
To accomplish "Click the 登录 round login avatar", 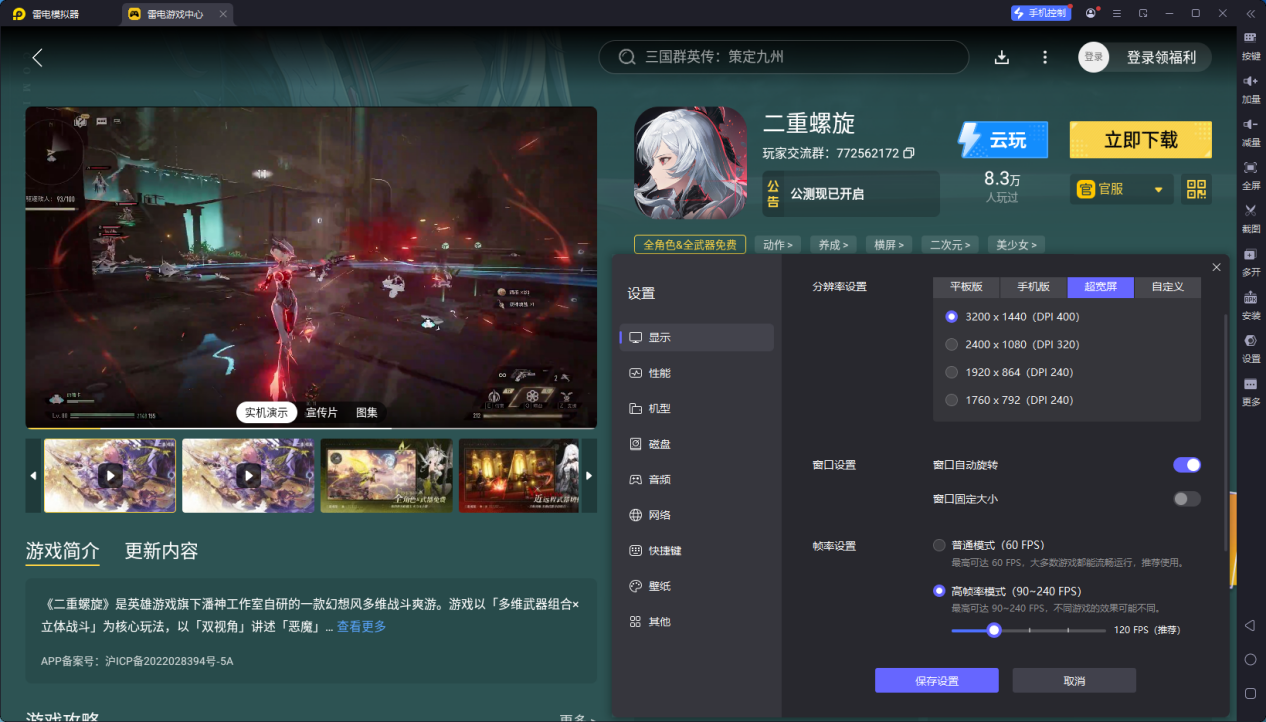I will (1094, 57).
